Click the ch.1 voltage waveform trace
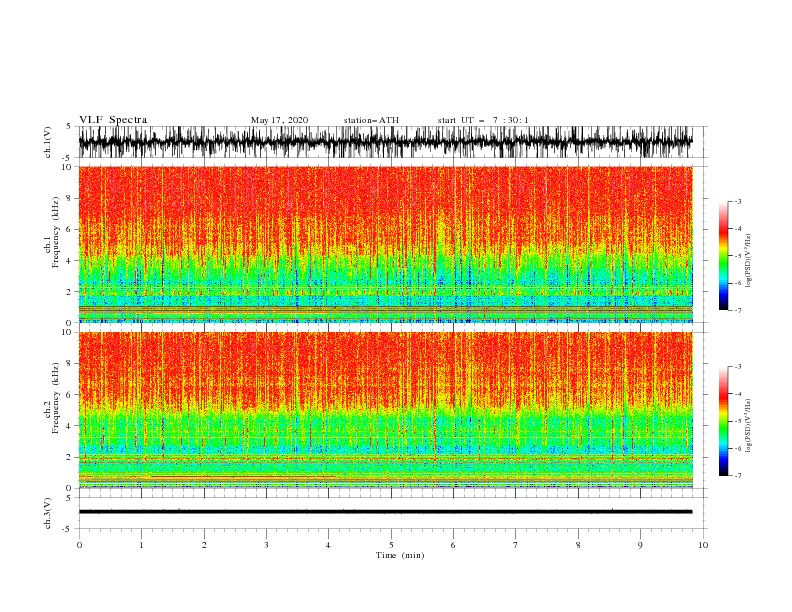This screenshot has width=792, height=612. pos(385,142)
